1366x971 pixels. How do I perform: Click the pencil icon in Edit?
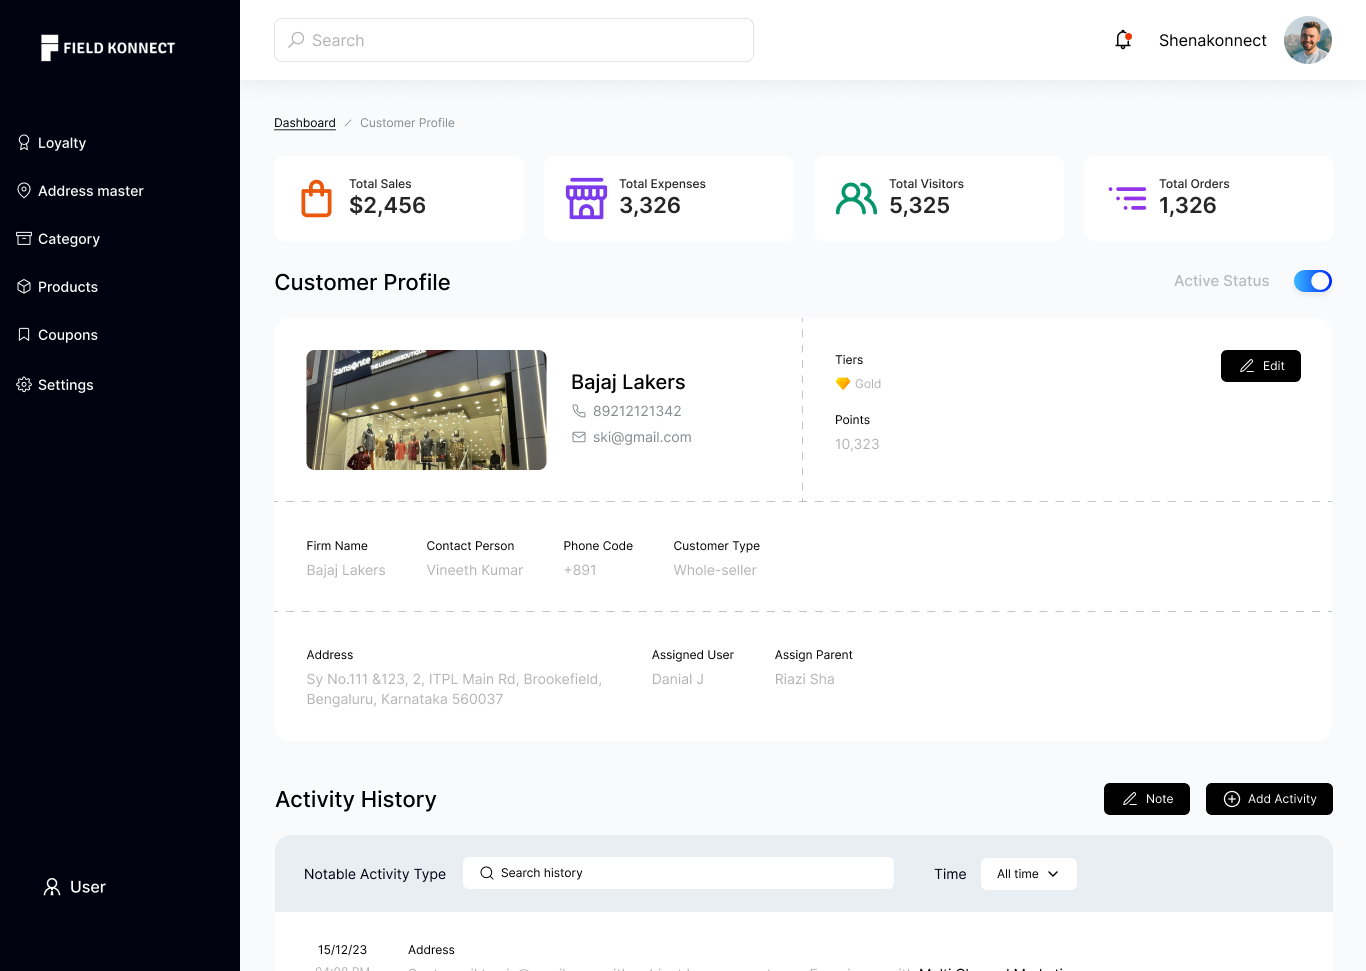(x=1247, y=366)
